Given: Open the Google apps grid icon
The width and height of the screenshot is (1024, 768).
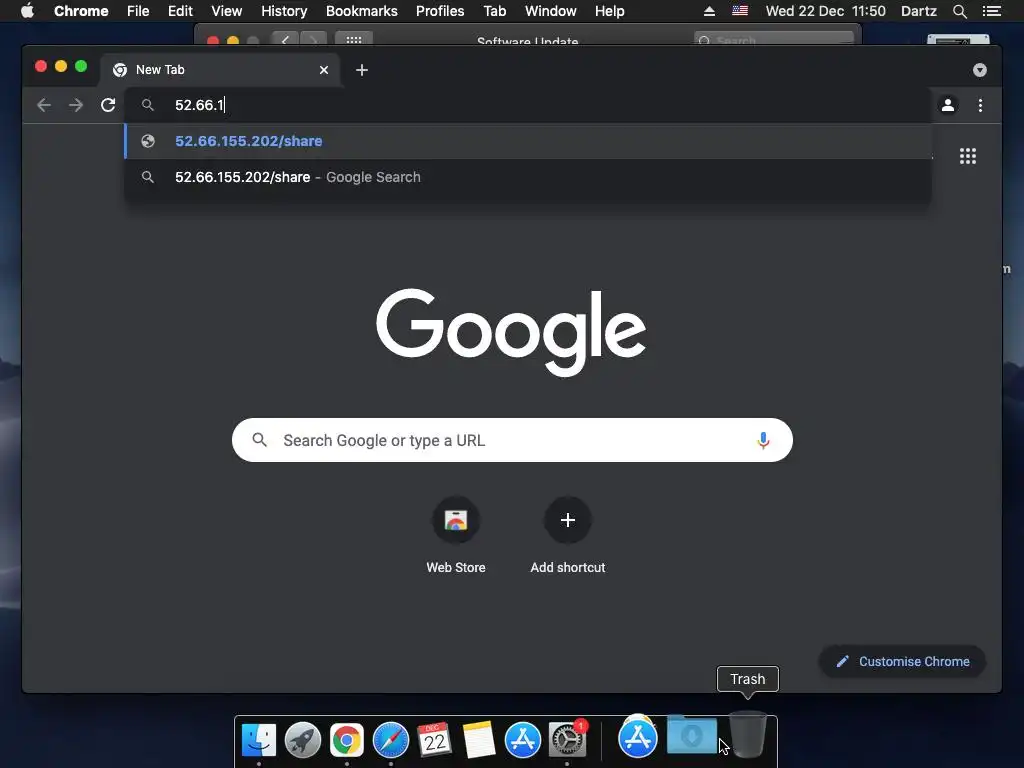Looking at the screenshot, I should (968, 156).
